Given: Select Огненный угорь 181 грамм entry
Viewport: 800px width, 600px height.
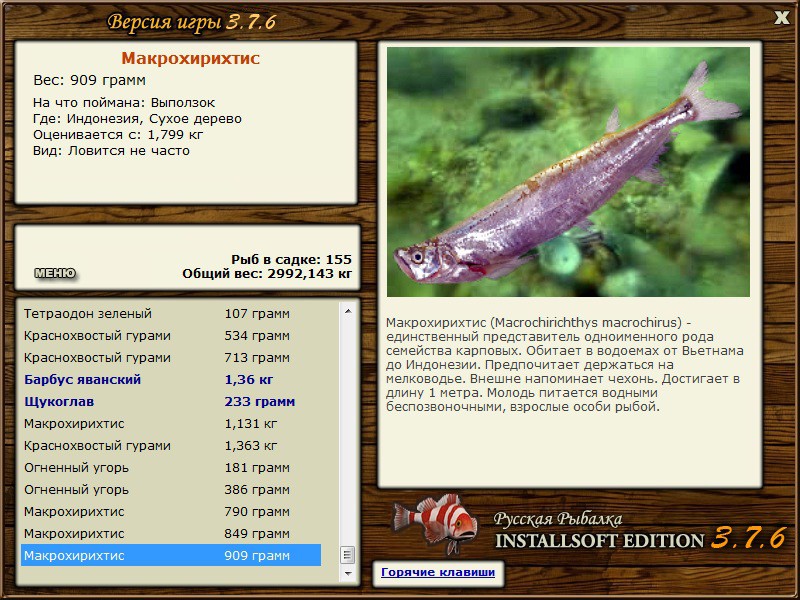Looking at the screenshot, I should pos(171,467).
